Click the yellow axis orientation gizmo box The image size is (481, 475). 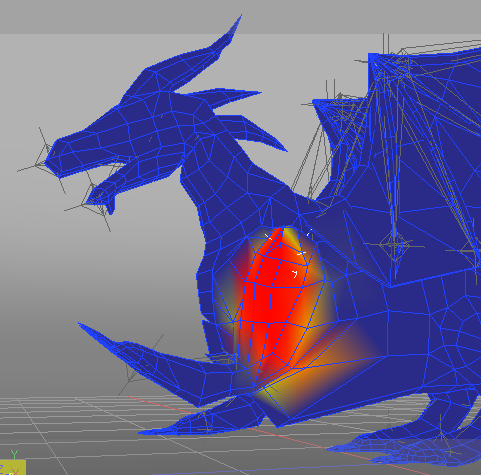[13, 467]
